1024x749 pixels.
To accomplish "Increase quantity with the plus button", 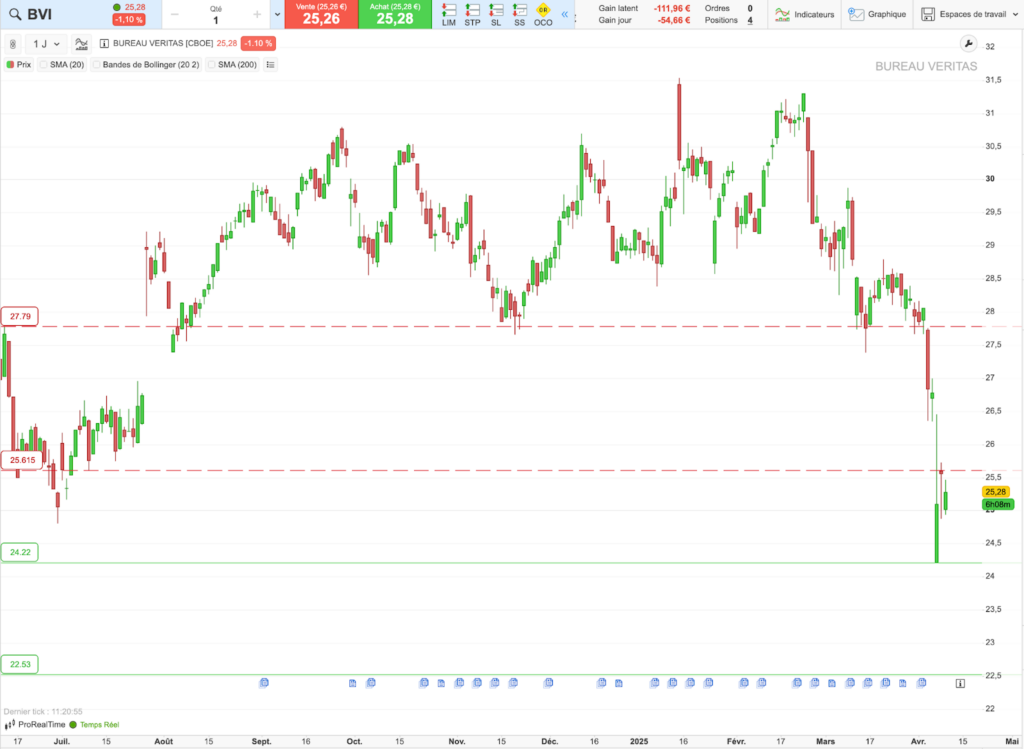I will coord(257,14).
